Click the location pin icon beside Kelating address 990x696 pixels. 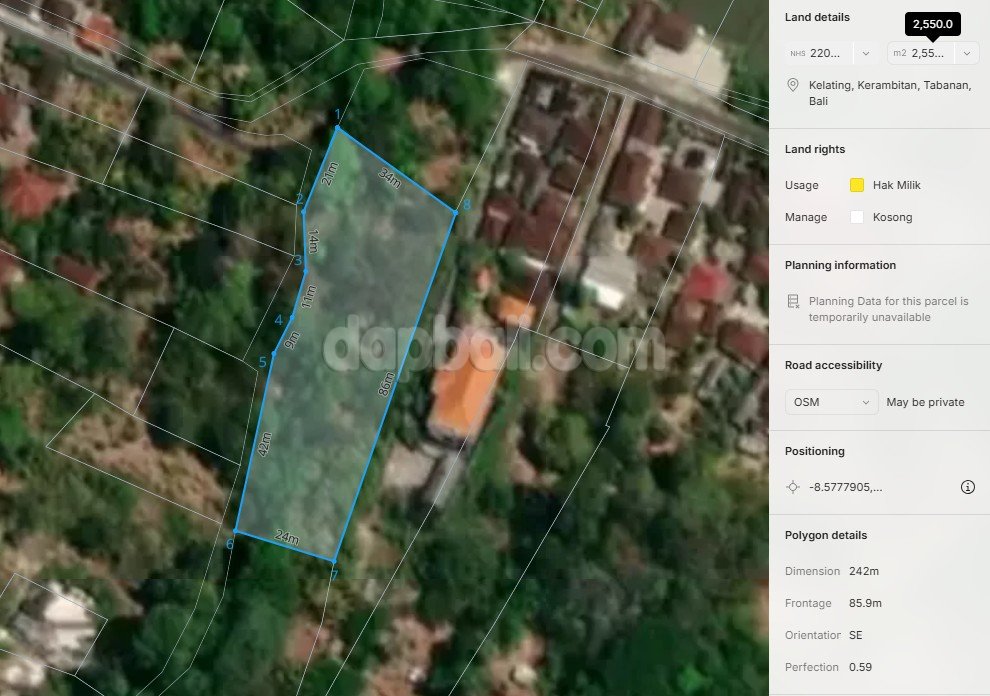tap(793, 86)
